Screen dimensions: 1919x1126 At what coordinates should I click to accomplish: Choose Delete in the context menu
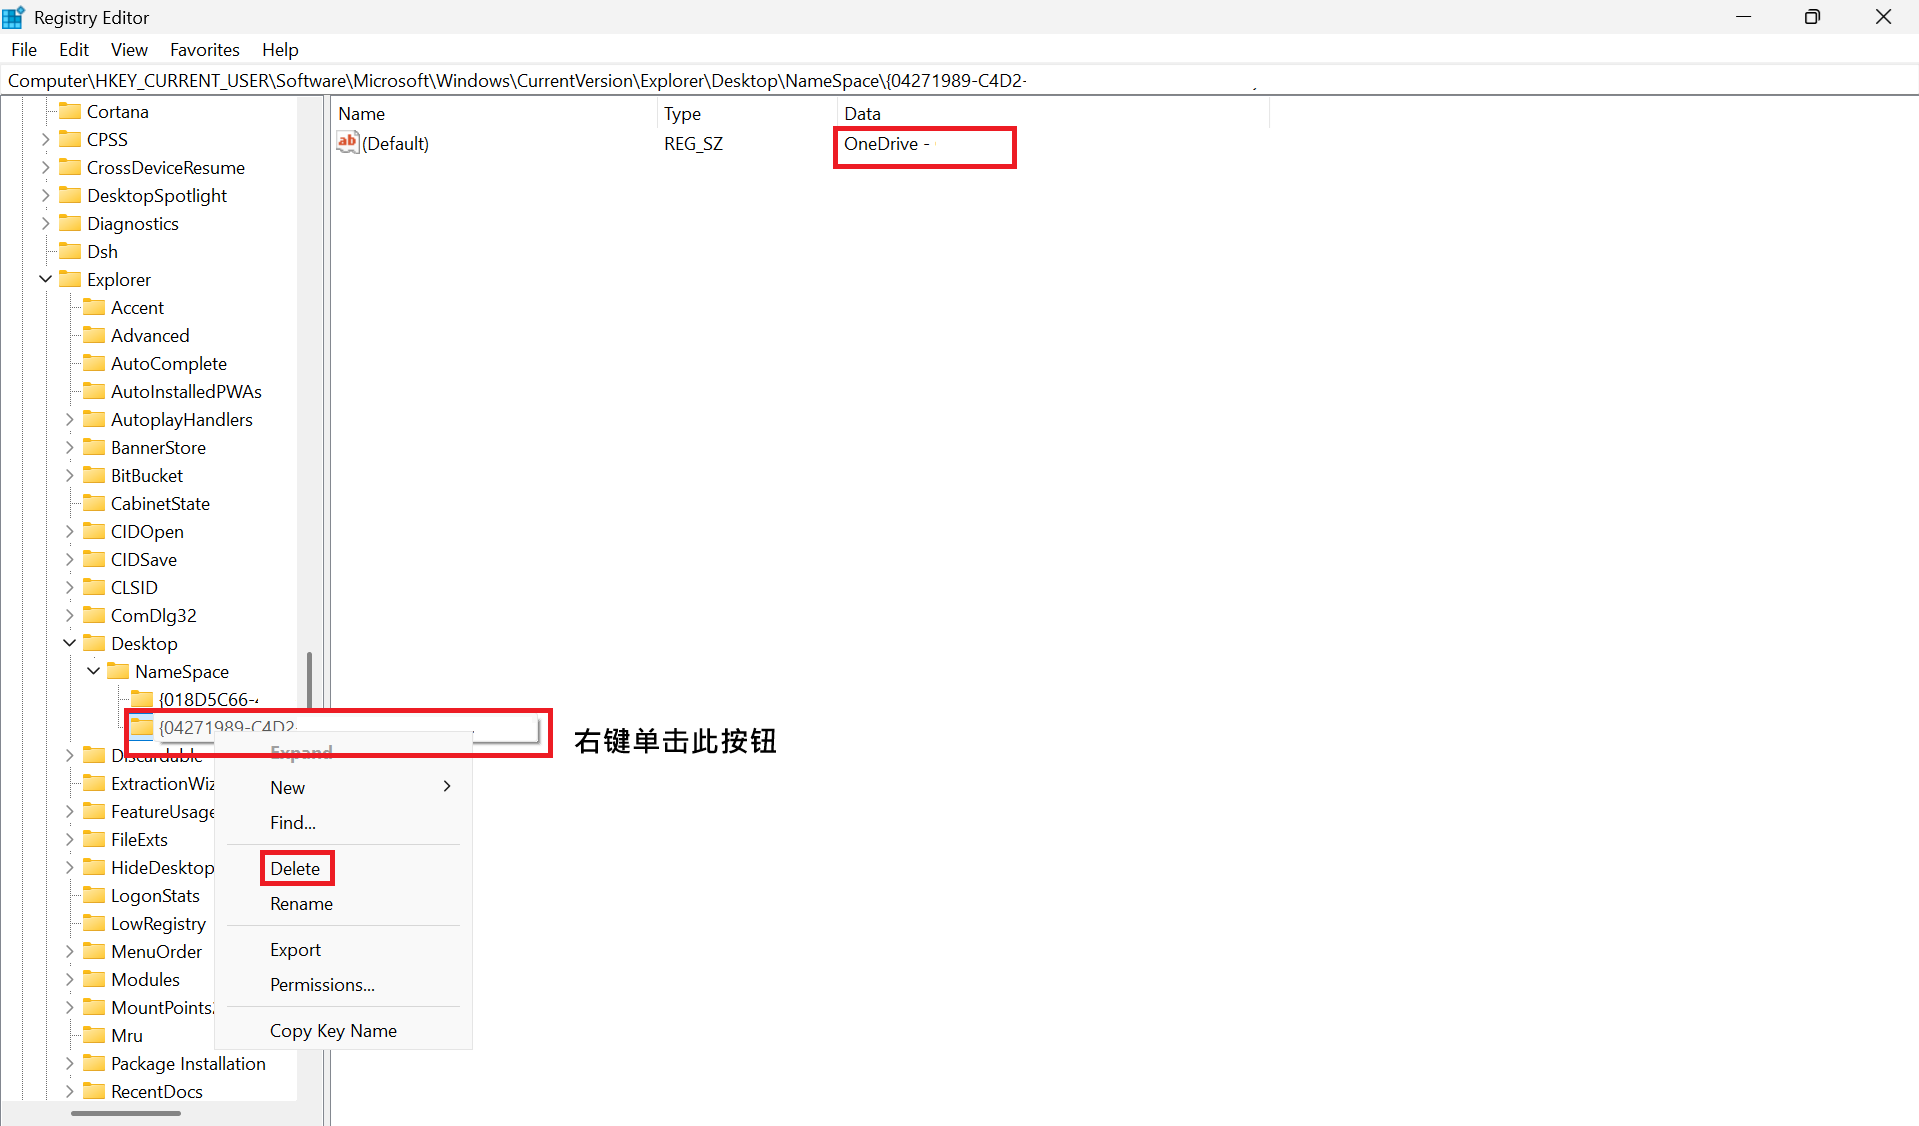click(x=296, y=868)
